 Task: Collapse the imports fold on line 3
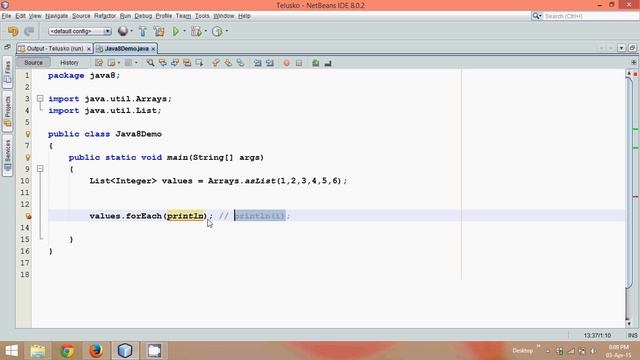pyautogui.click(x=40, y=98)
